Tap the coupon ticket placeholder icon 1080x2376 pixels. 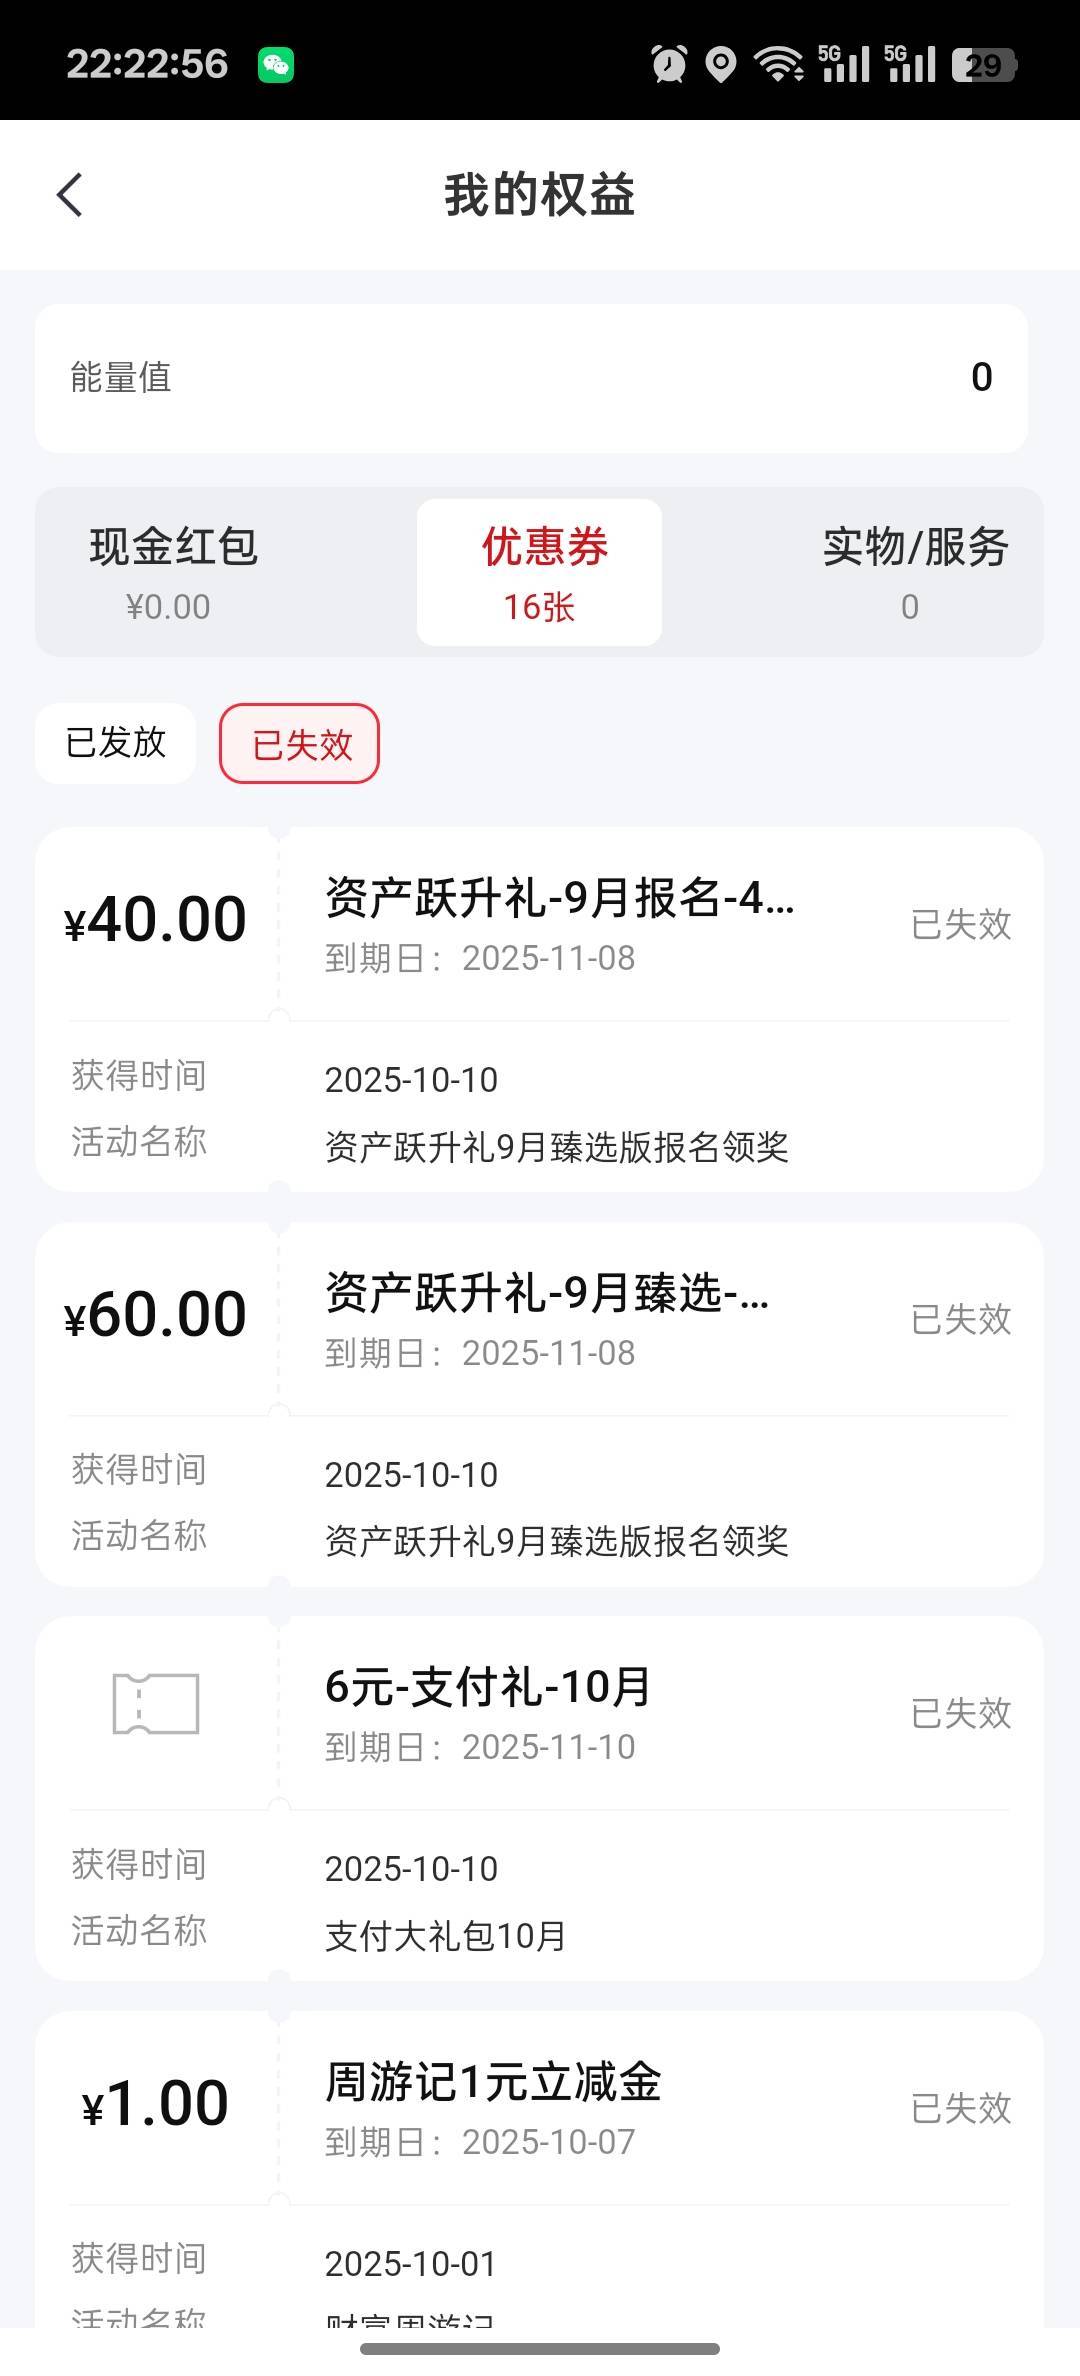pos(156,1703)
